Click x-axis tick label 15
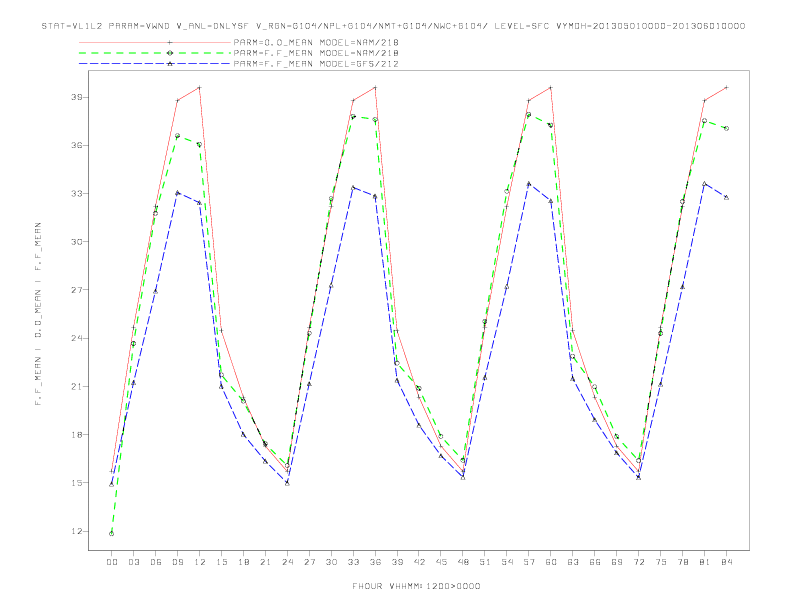This screenshot has height=612, width=792. pyautogui.click(x=222, y=562)
